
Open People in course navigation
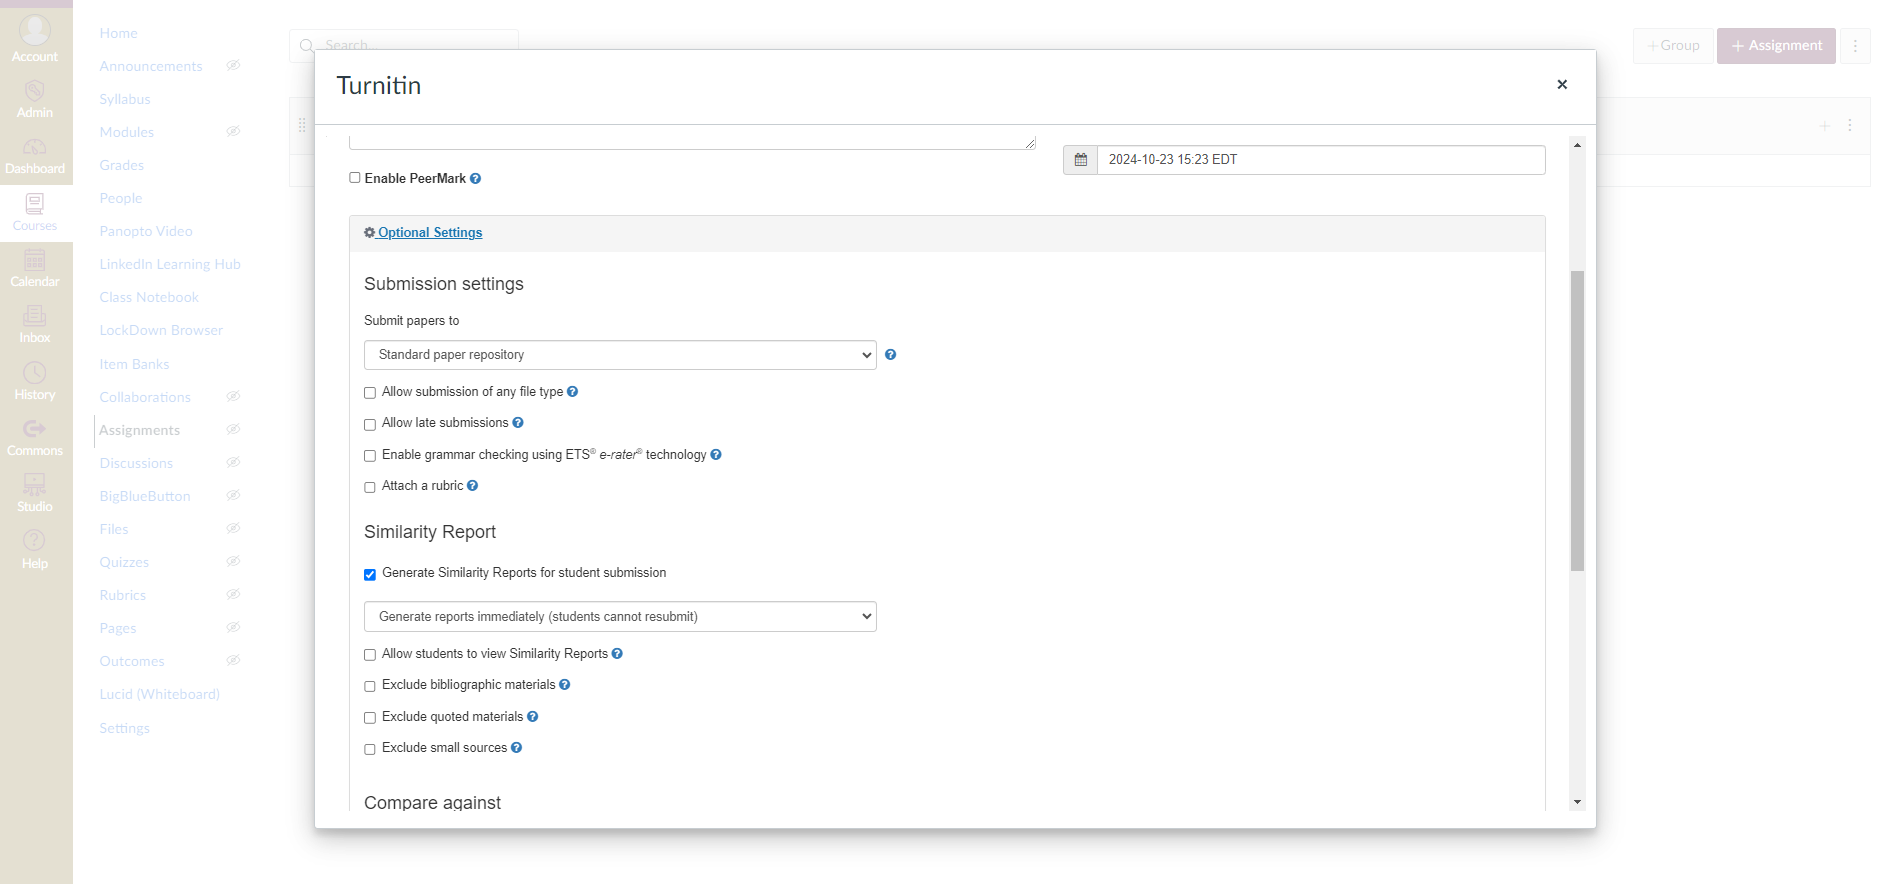point(121,199)
